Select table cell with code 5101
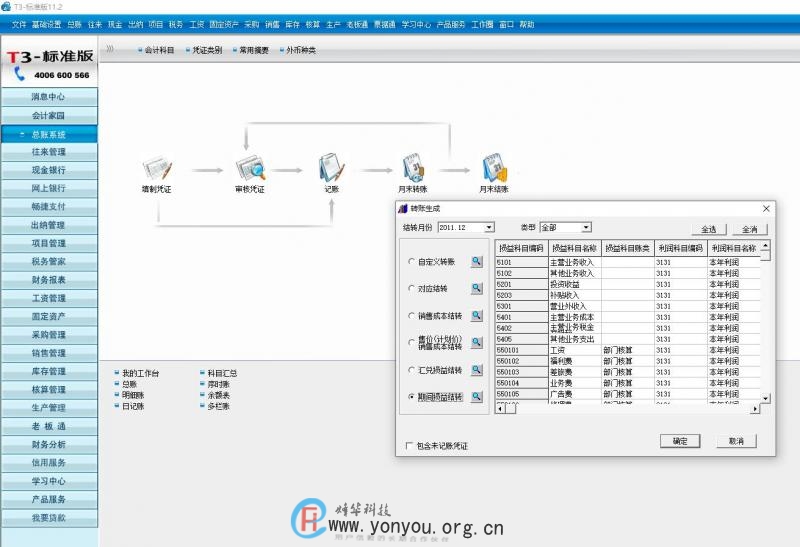 521,262
